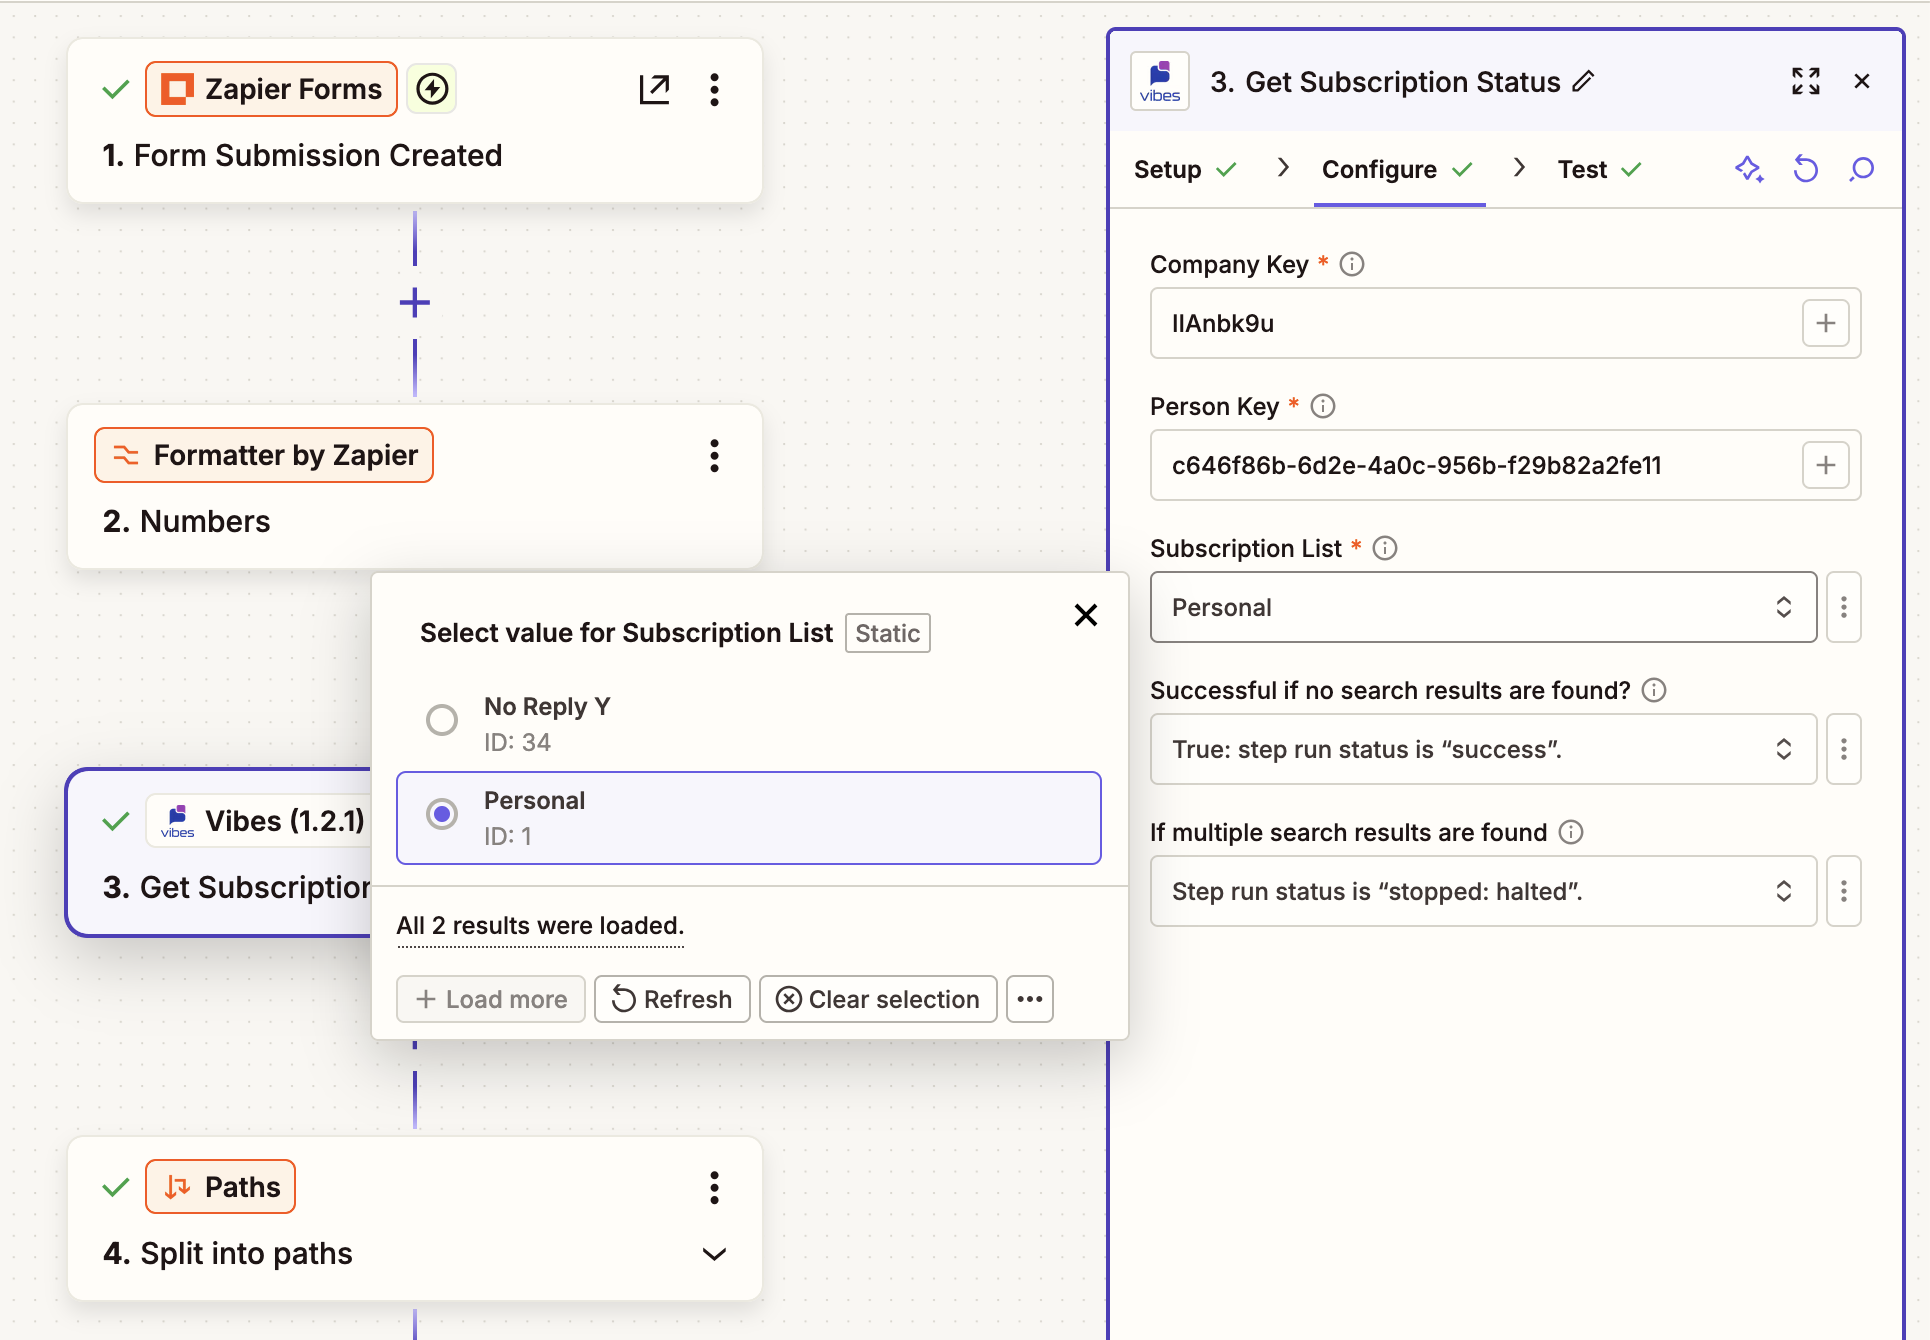Viewport: 1930px width, 1340px height.
Task: Click the Vibes app logo in panel header
Action: pyautogui.click(x=1160, y=81)
